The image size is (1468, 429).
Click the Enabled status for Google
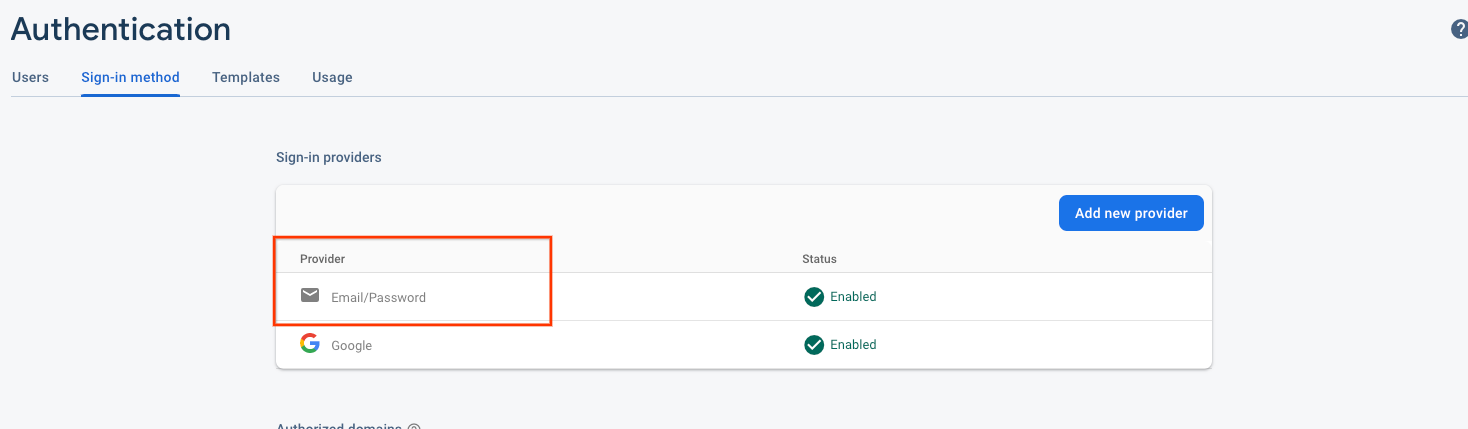(x=853, y=344)
